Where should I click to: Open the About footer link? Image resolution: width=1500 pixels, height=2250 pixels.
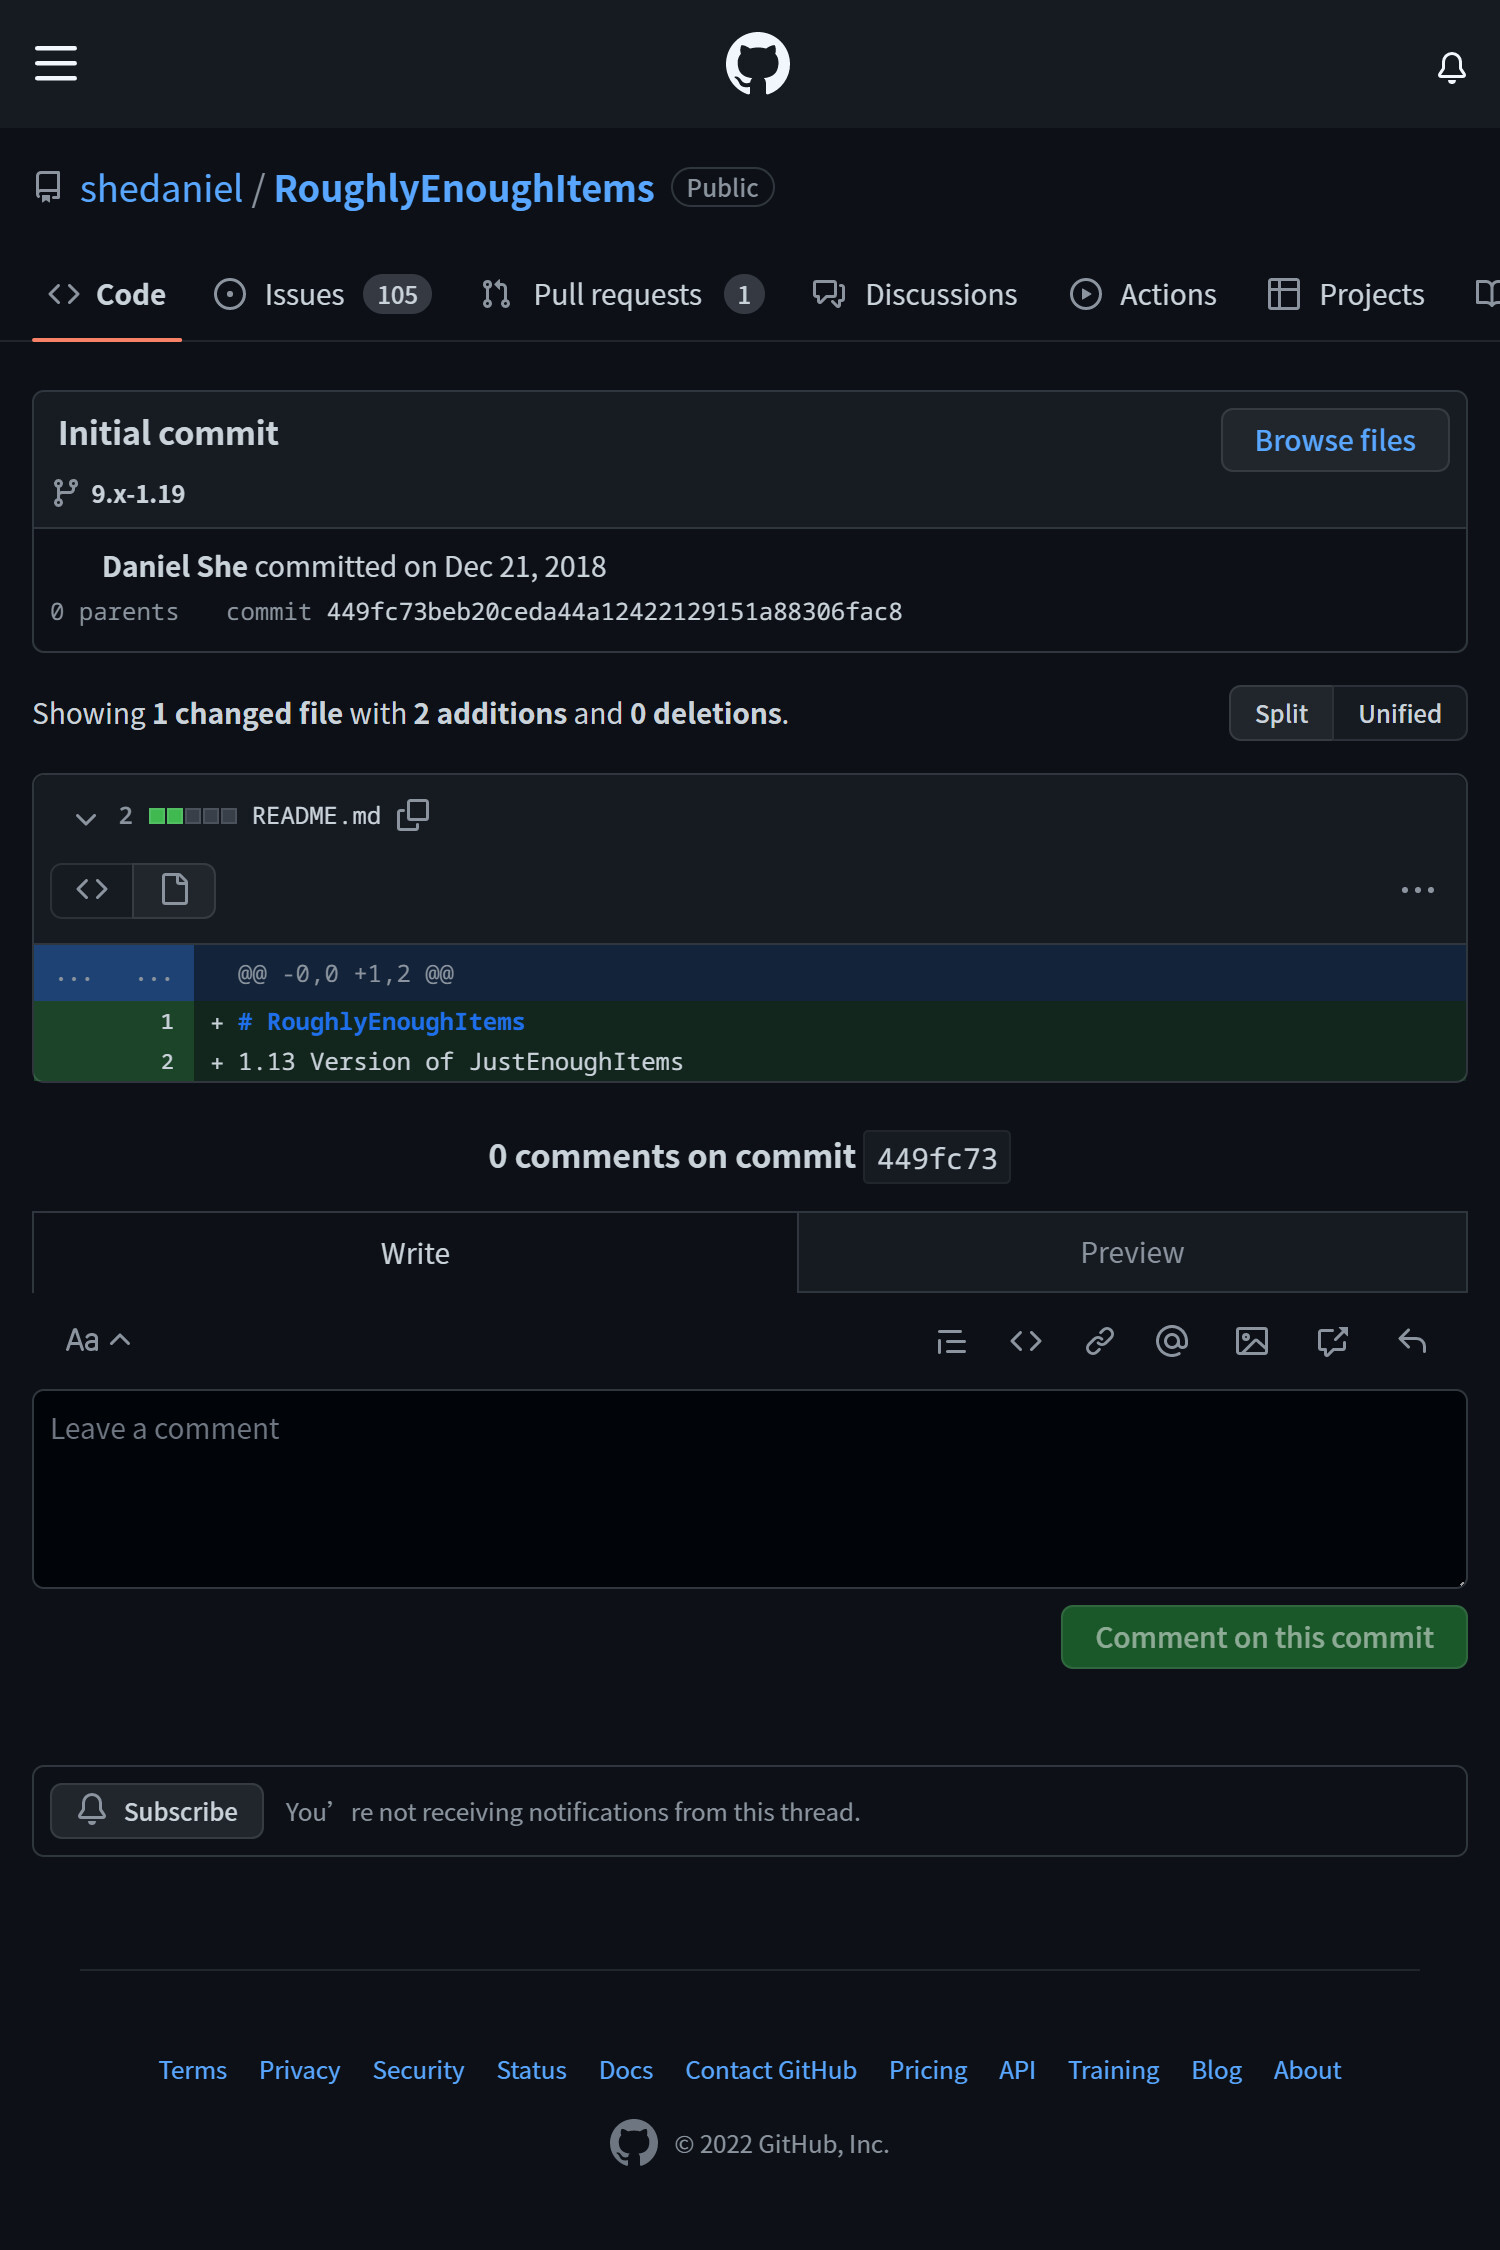pyautogui.click(x=1307, y=2070)
